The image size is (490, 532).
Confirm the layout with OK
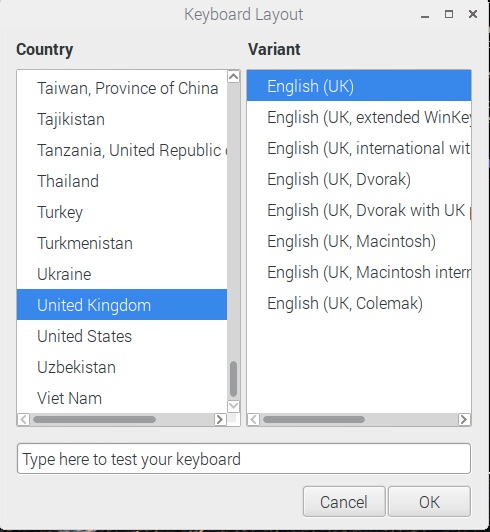tap(429, 501)
